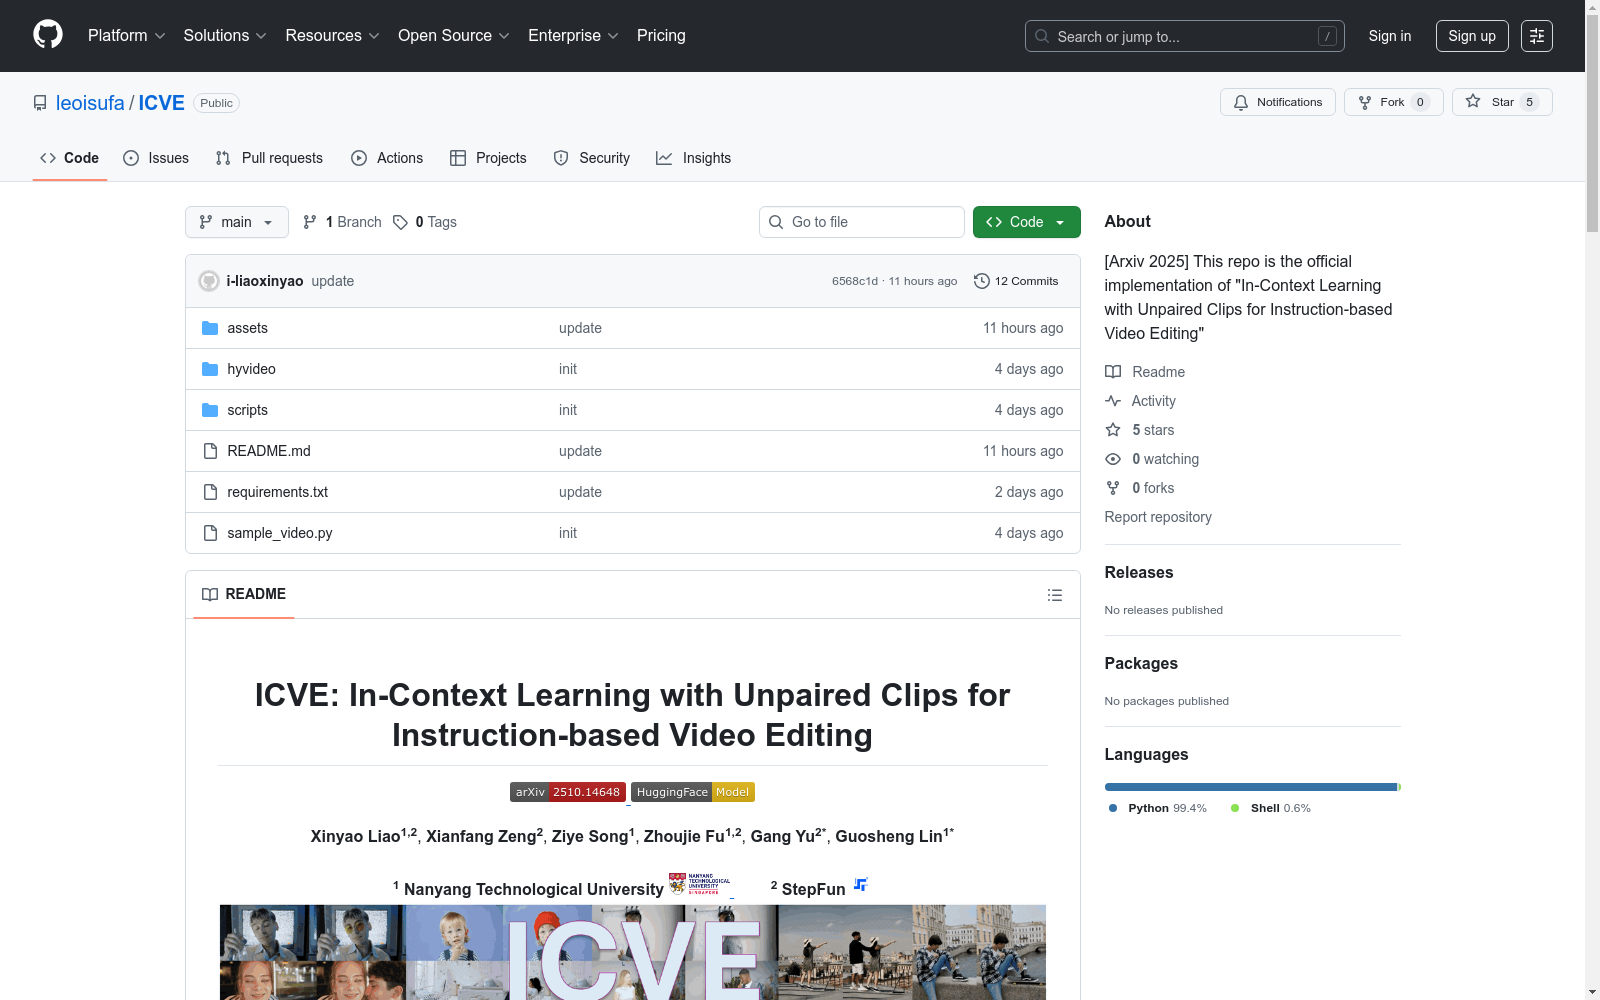Open the README outline list icon
Screen dimensions: 1600x1000
[1054, 595]
